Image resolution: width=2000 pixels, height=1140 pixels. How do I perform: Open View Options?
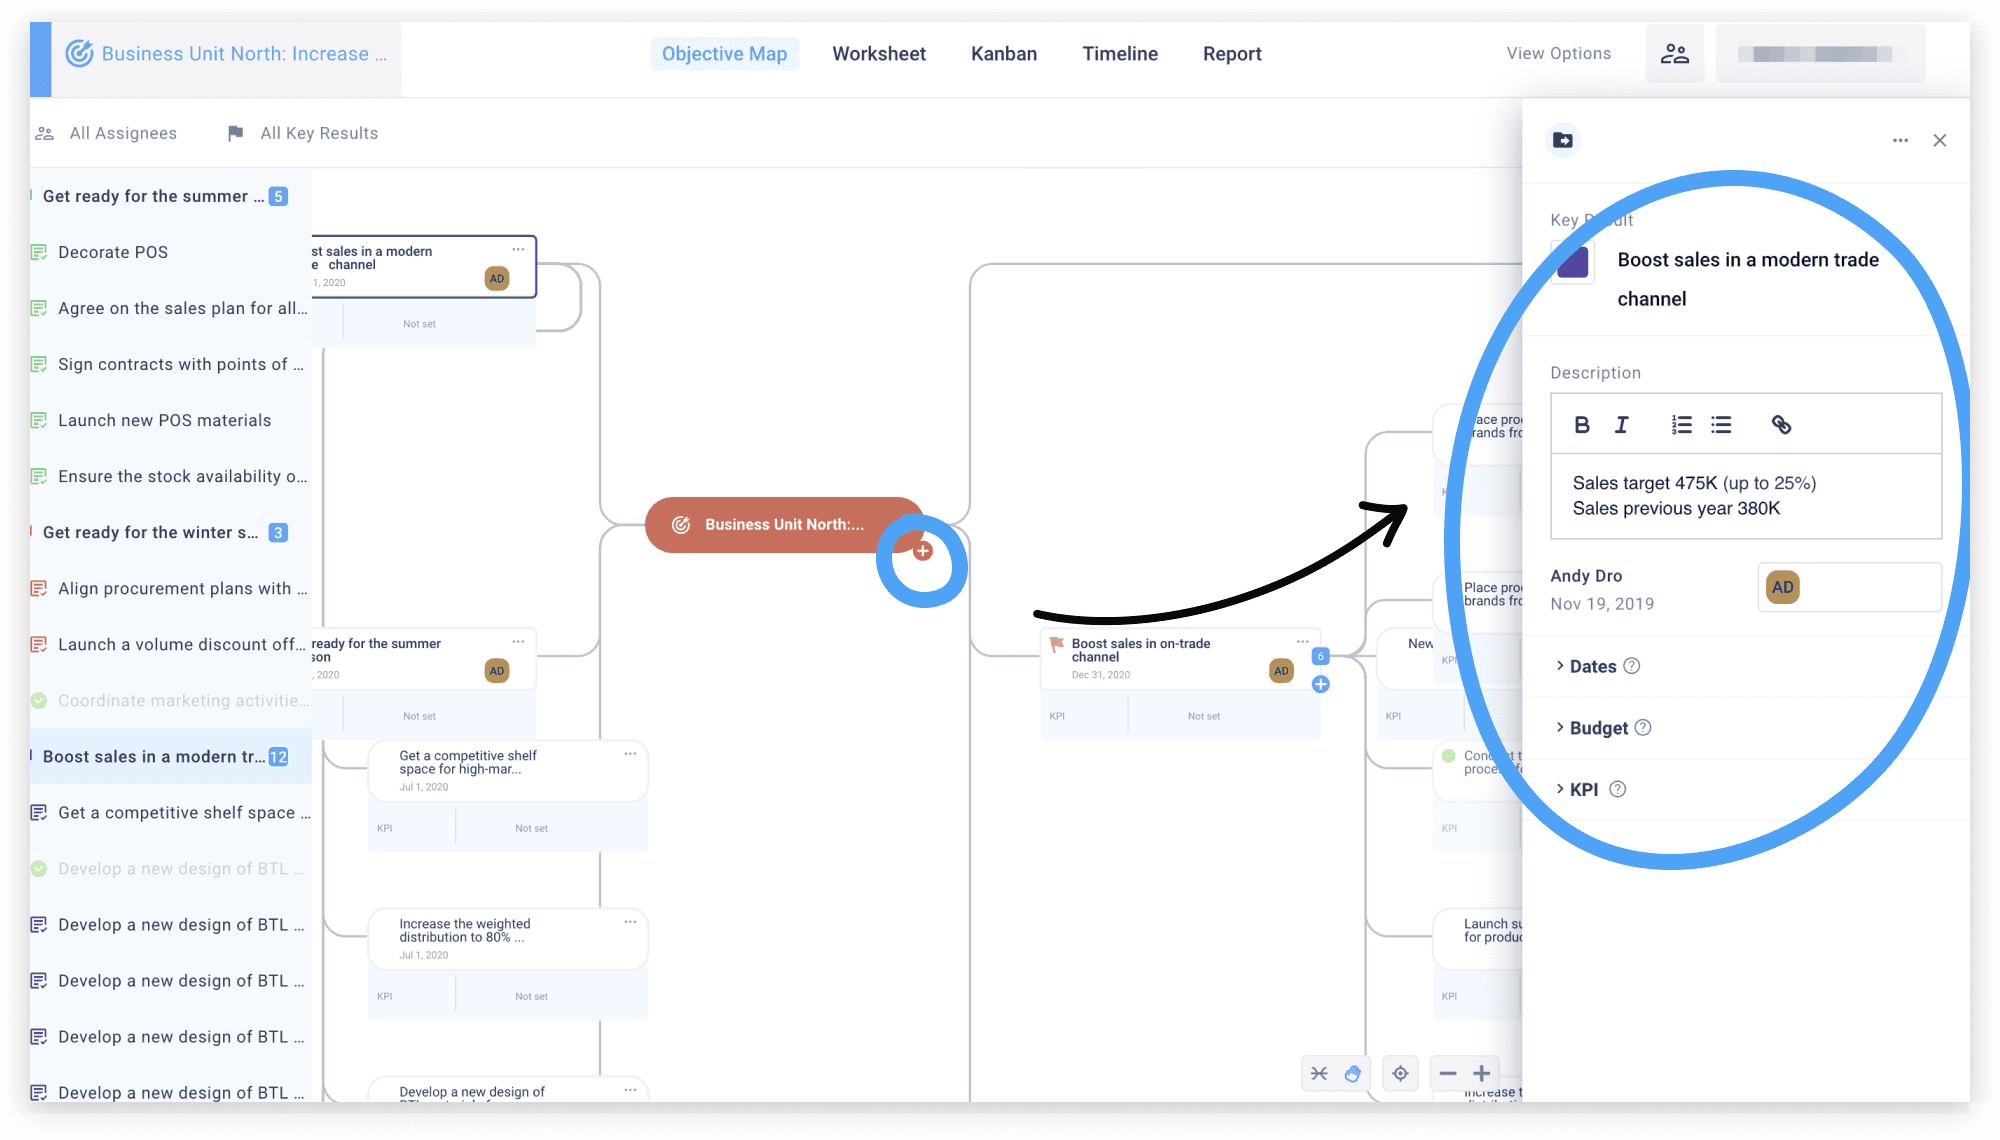tap(1559, 53)
